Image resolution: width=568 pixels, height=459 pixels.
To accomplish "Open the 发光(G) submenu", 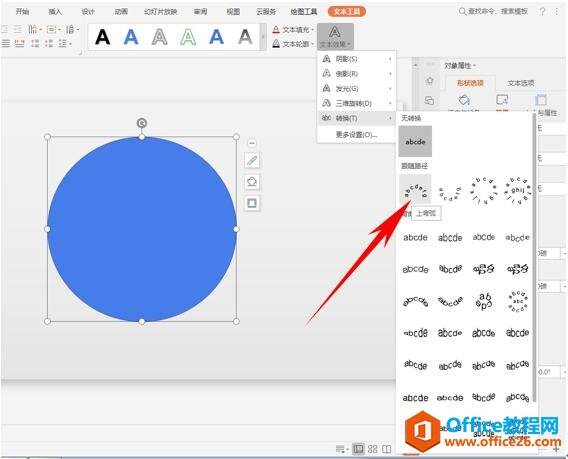I will click(356, 88).
